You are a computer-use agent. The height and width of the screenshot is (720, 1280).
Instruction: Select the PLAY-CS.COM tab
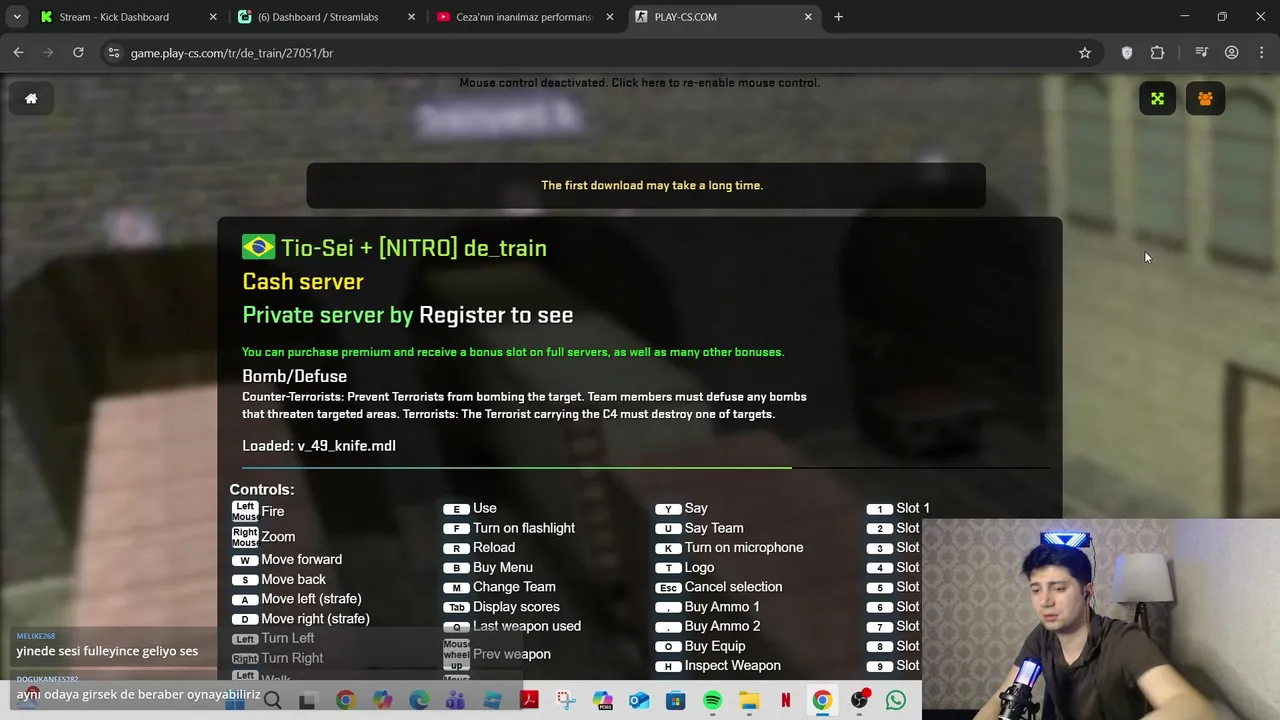[724, 17]
